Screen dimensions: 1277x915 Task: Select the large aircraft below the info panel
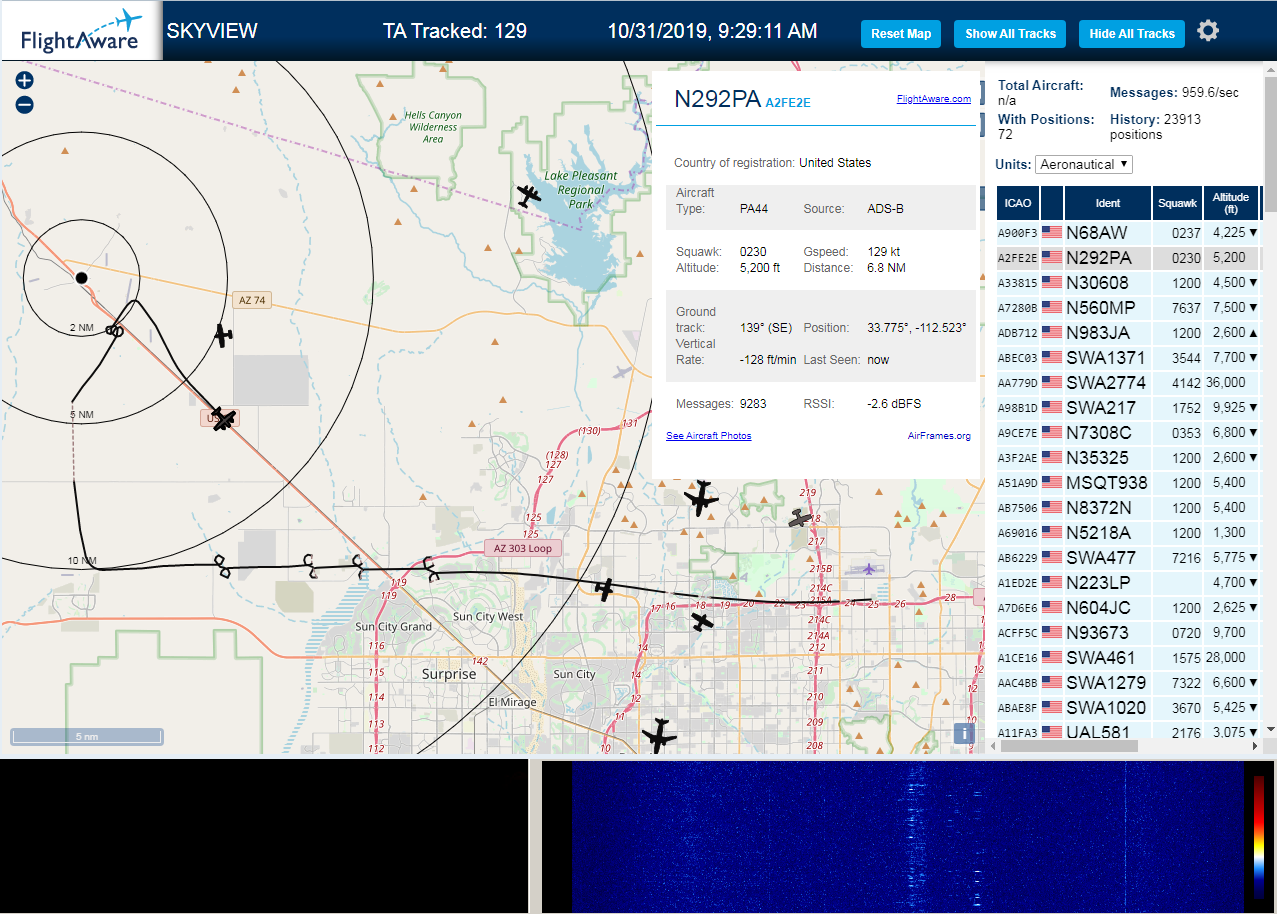click(701, 497)
